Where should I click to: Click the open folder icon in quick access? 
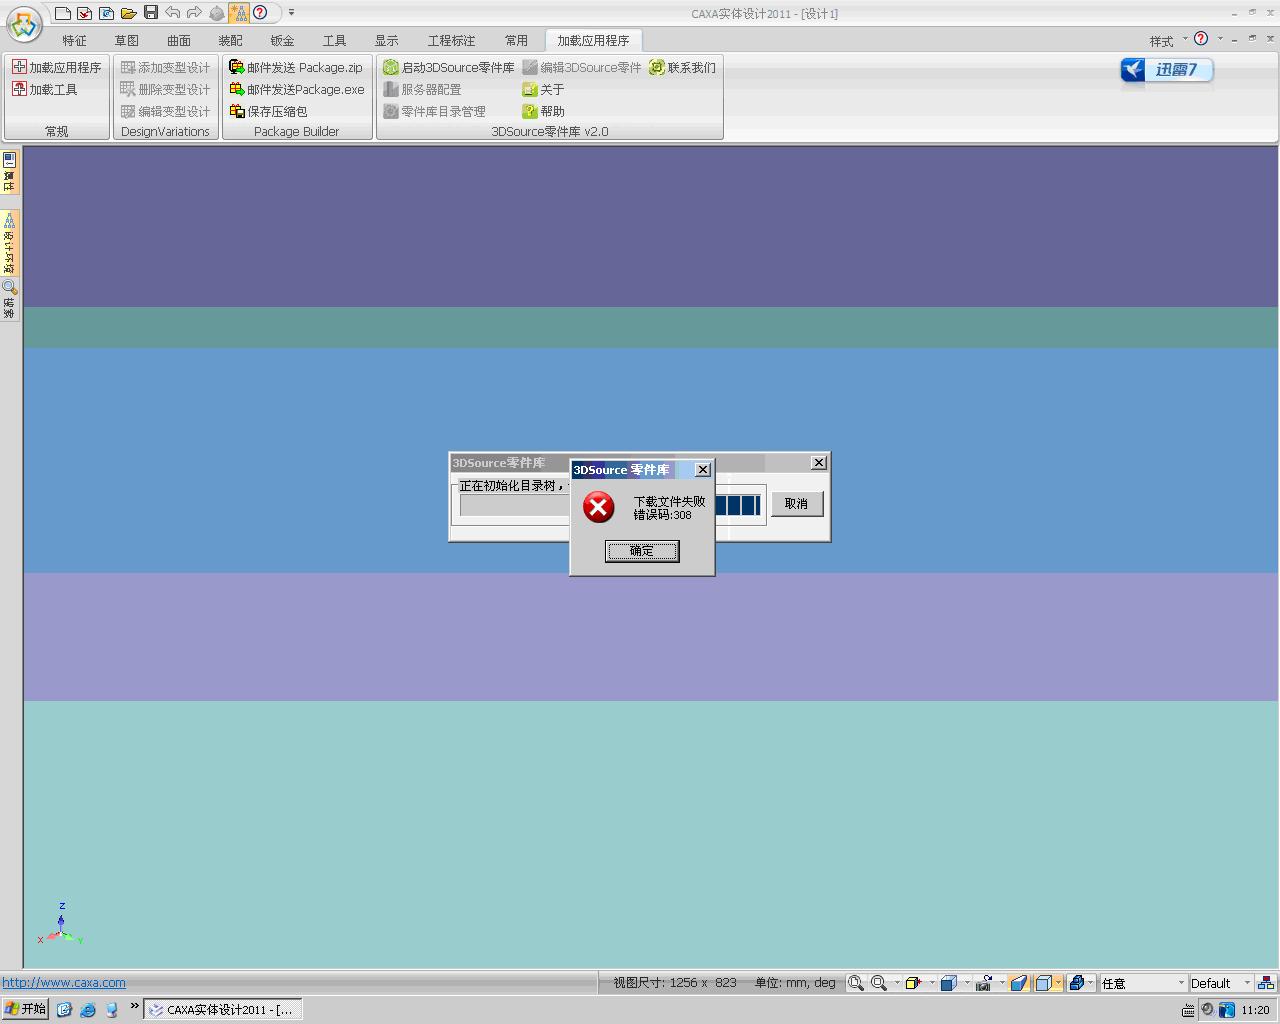point(128,13)
